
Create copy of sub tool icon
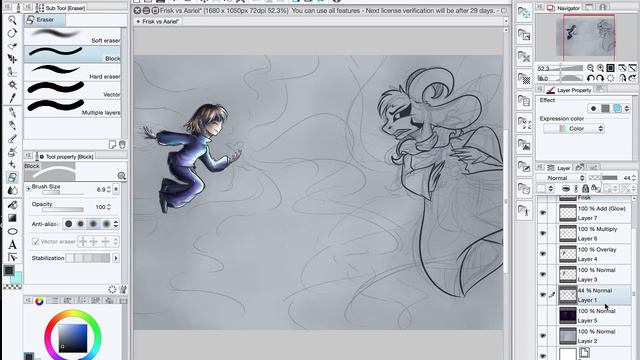(x=112, y=144)
